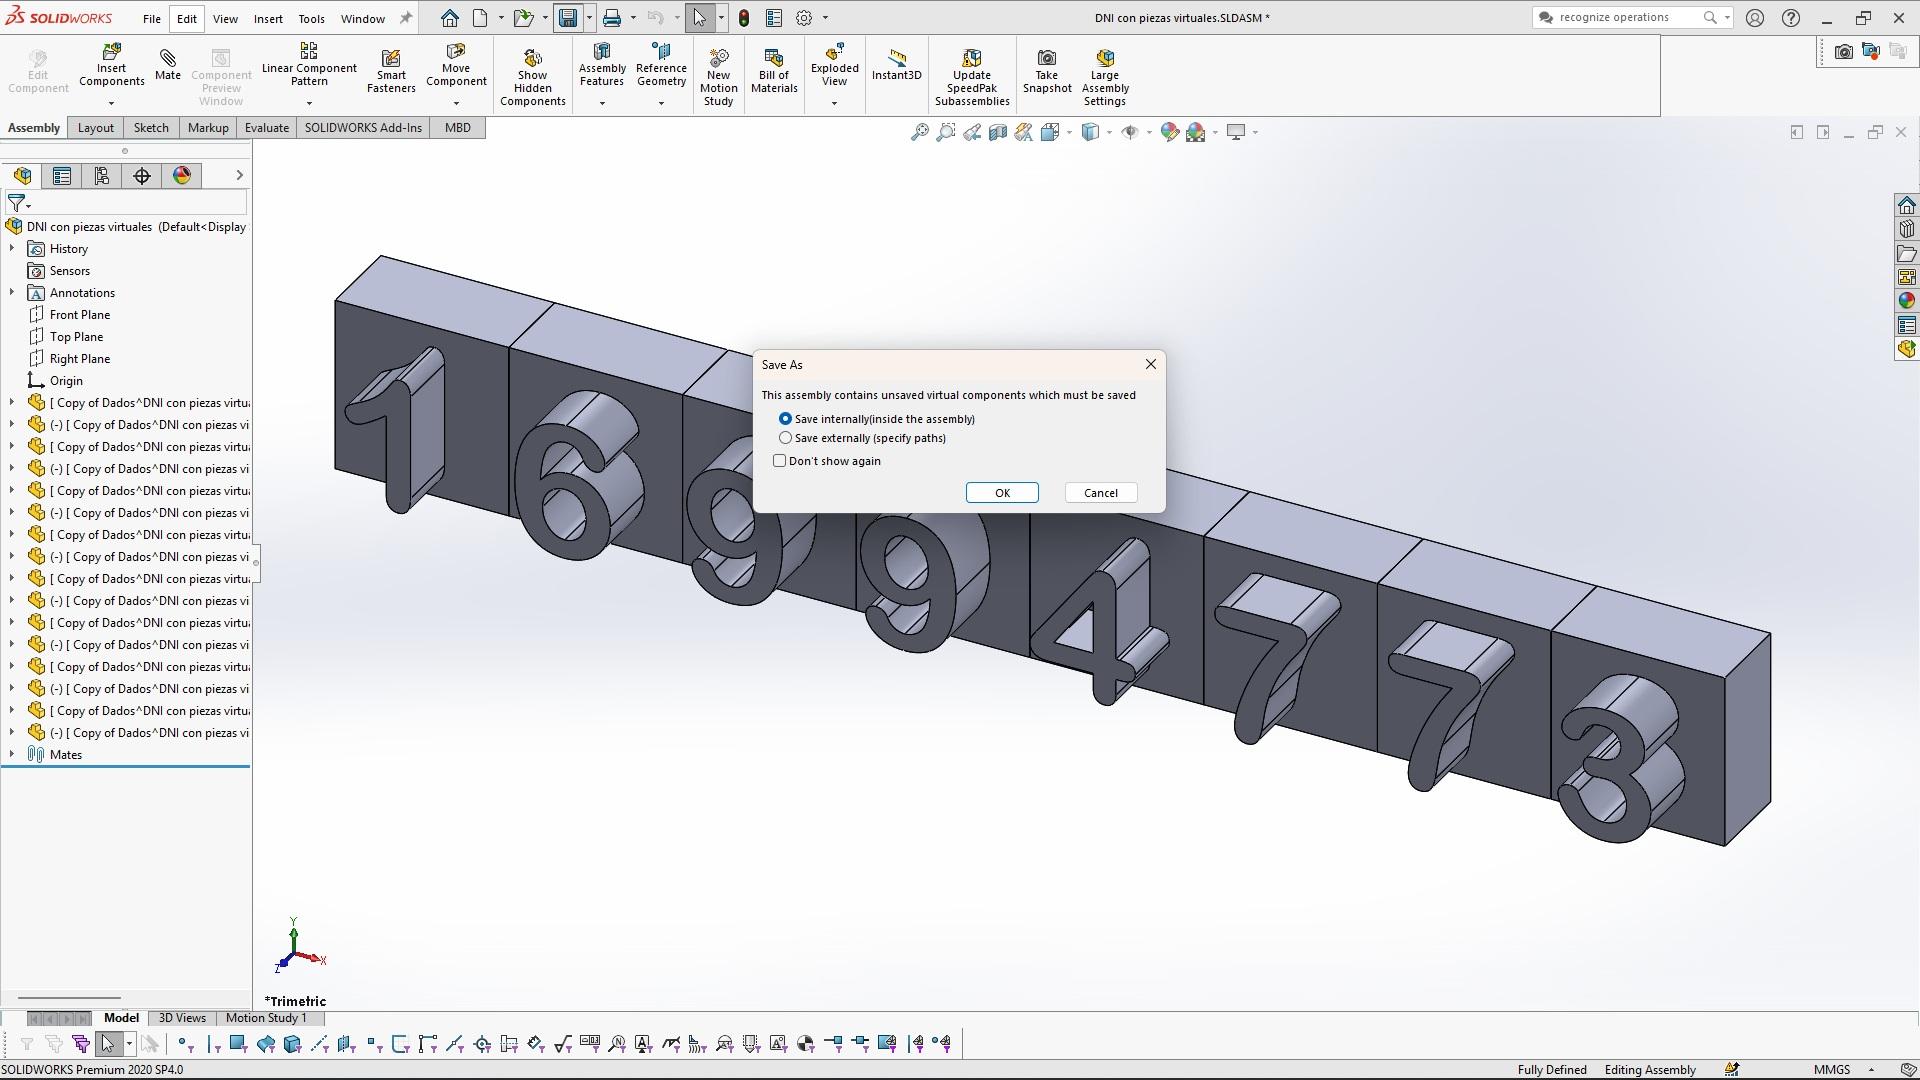Open Bill of Materials
The width and height of the screenshot is (1920, 1080).
[x=774, y=72]
